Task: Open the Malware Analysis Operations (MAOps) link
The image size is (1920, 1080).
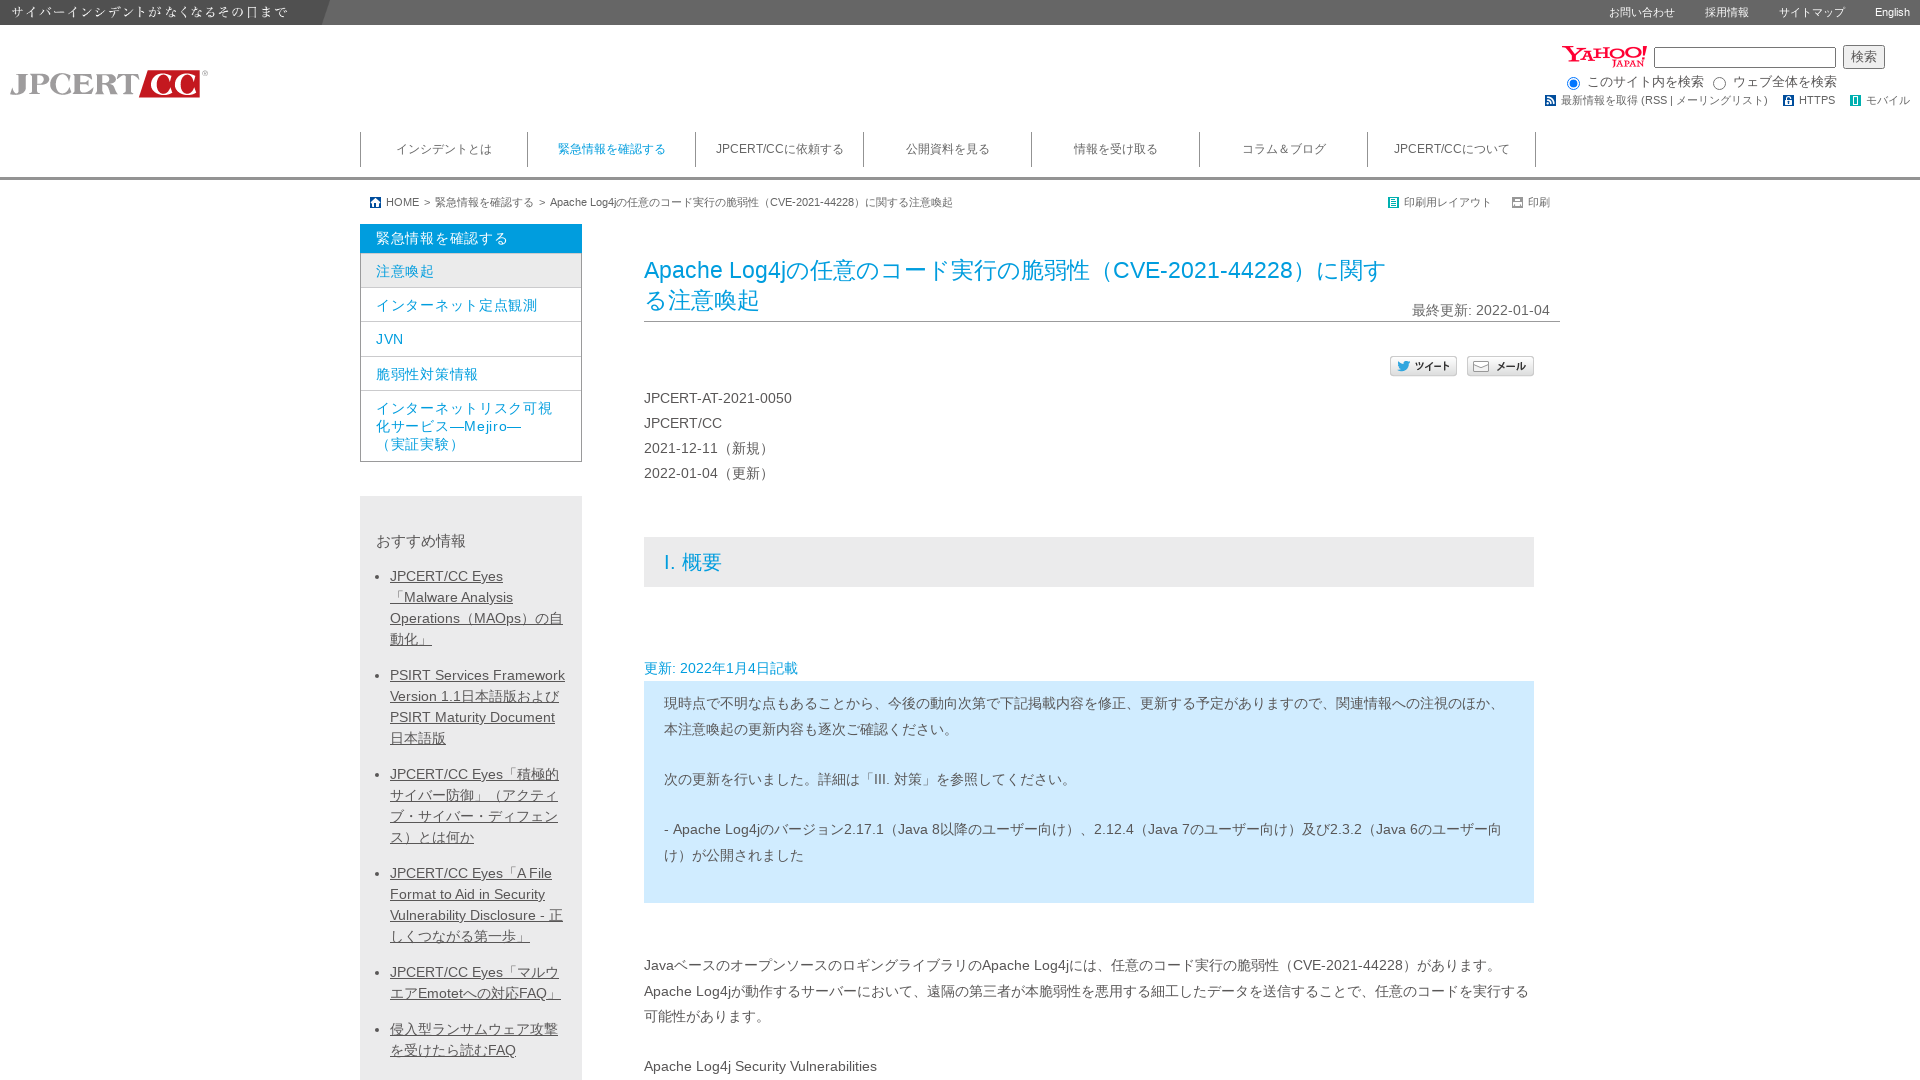Action: pyautogui.click(x=476, y=608)
